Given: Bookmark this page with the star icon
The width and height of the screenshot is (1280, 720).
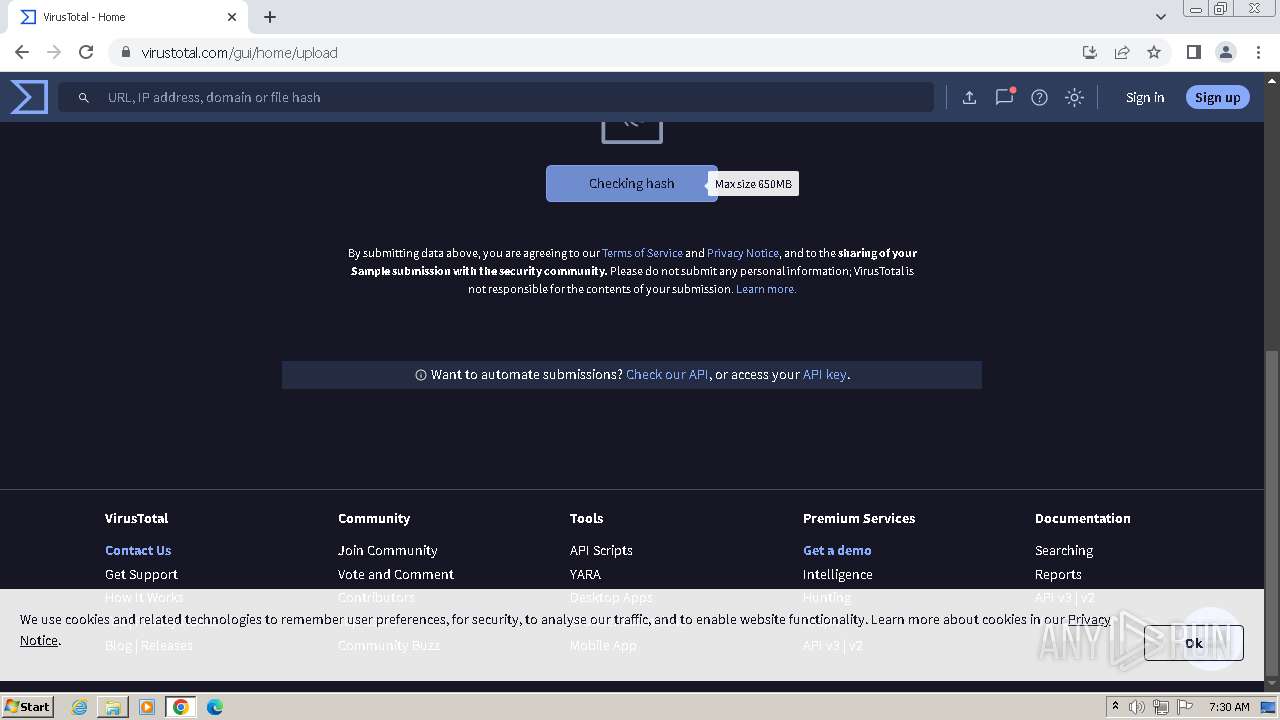Looking at the screenshot, I should tap(1154, 52).
